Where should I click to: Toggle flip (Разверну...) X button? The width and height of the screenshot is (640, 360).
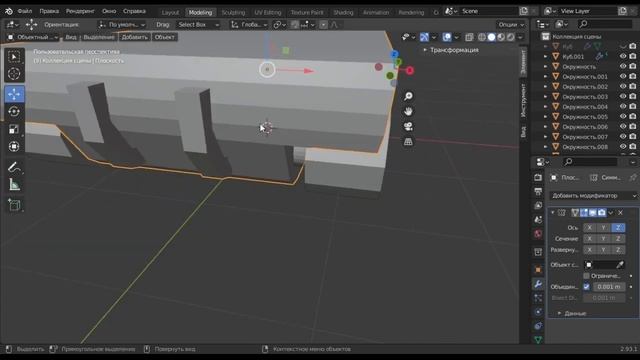pyautogui.click(x=589, y=249)
